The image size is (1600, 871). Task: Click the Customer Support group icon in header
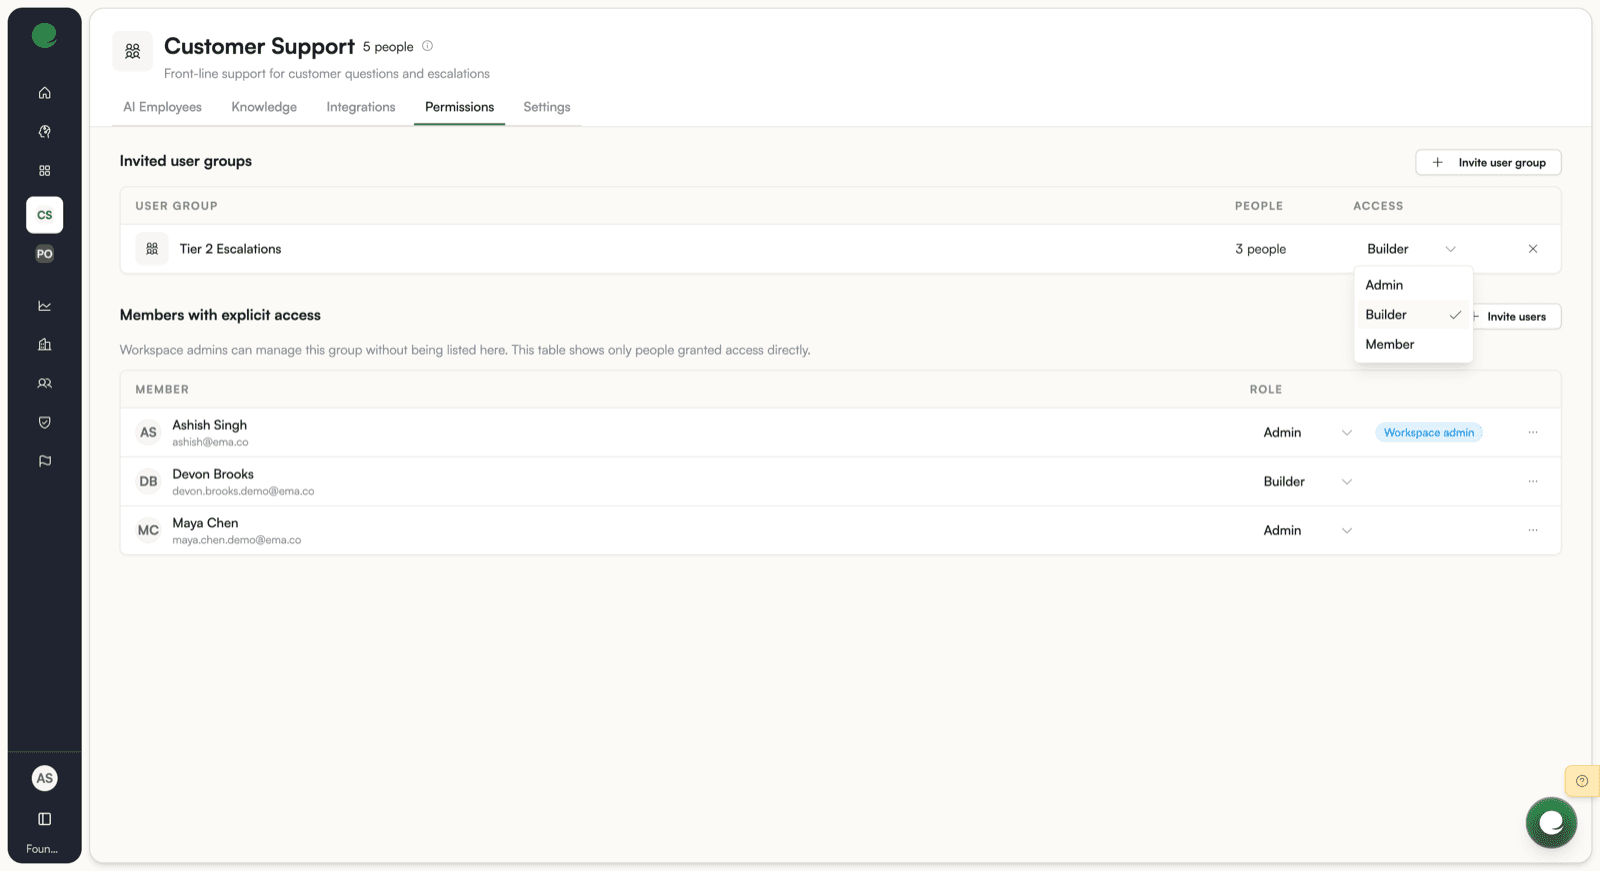pyautogui.click(x=133, y=51)
